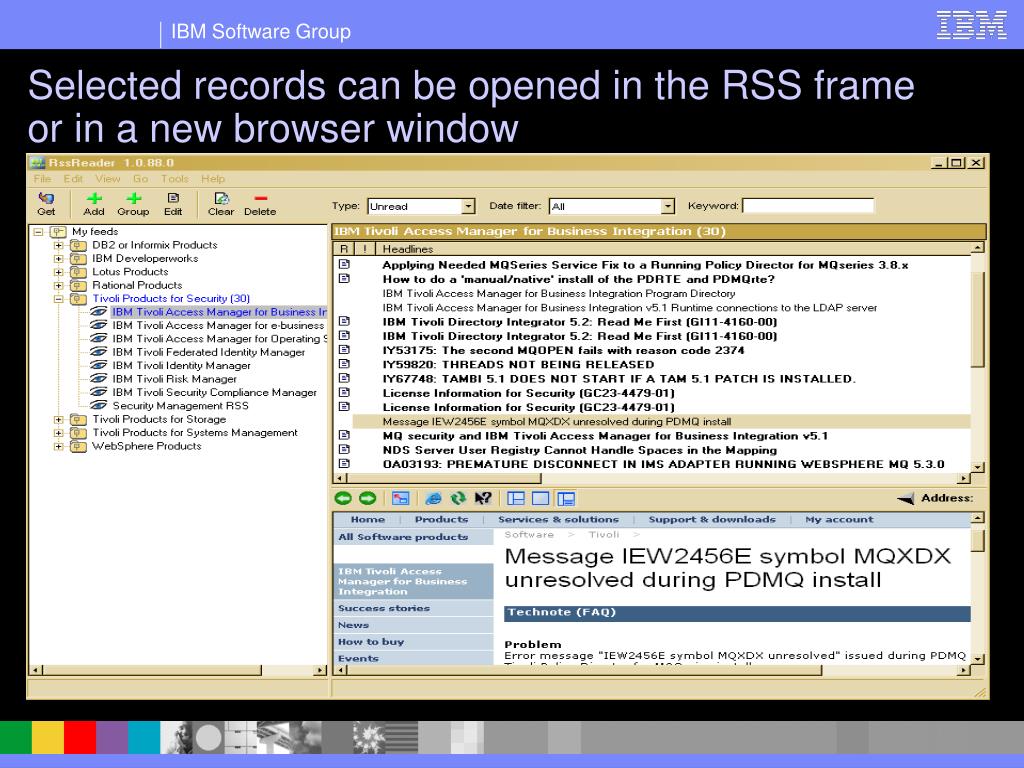Click the document icon beside IY59820 headline
This screenshot has height=768, width=1024.
click(x=344, y=364)
